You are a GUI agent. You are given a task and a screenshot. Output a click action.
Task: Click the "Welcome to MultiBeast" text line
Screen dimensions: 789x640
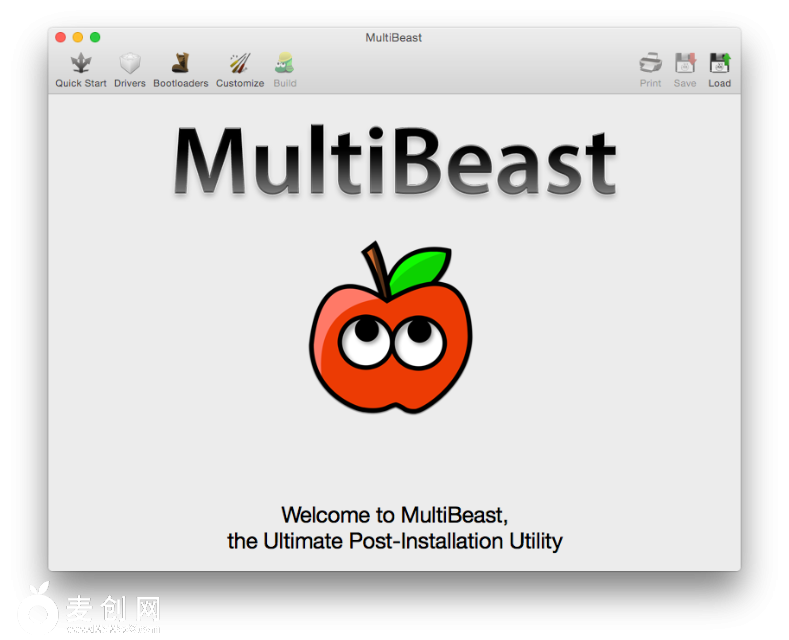(x=394, y=516)
